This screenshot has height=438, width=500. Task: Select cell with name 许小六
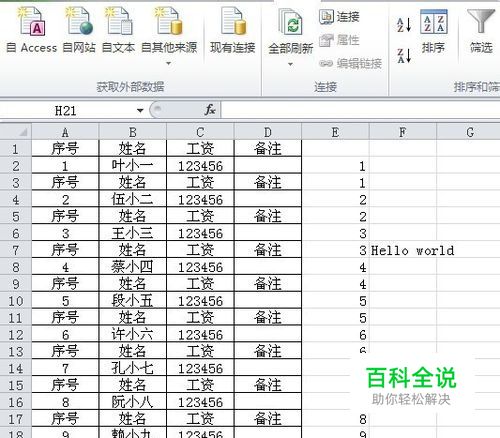point(133,334)
